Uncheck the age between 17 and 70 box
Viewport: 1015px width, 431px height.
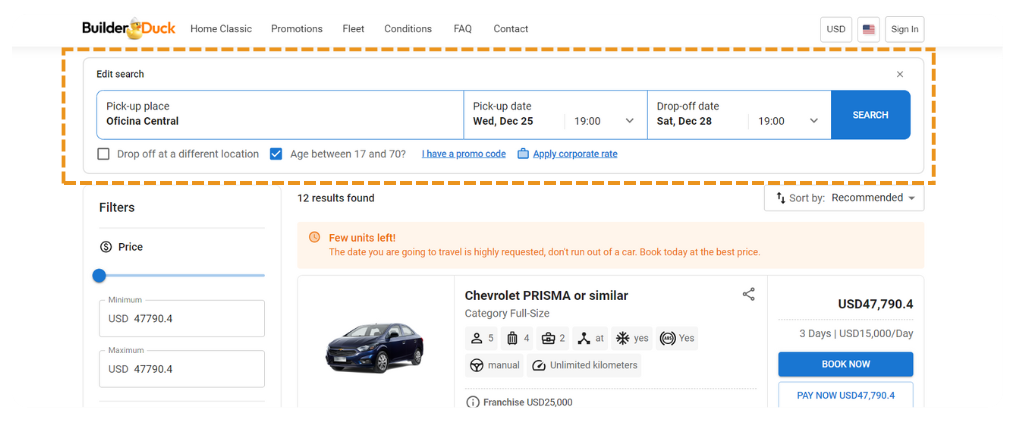pyautogui.click(x=276, y=154)
